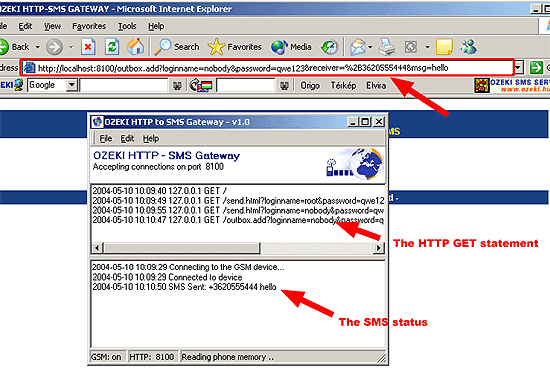Select the log line with 'outbox.add?loginname=nobody'

click(238, 220)
